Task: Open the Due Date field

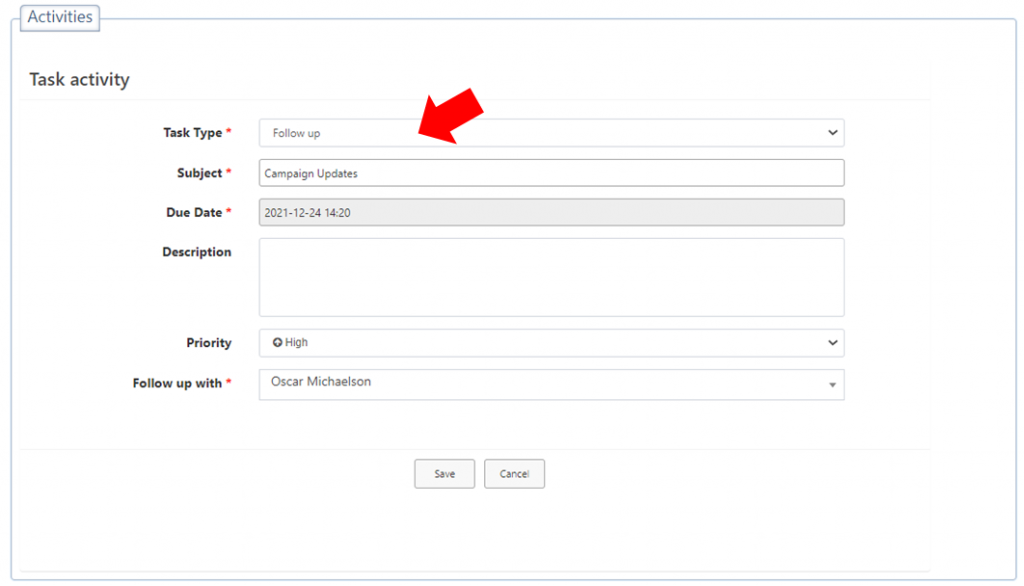Action: (x=551, y=212)
